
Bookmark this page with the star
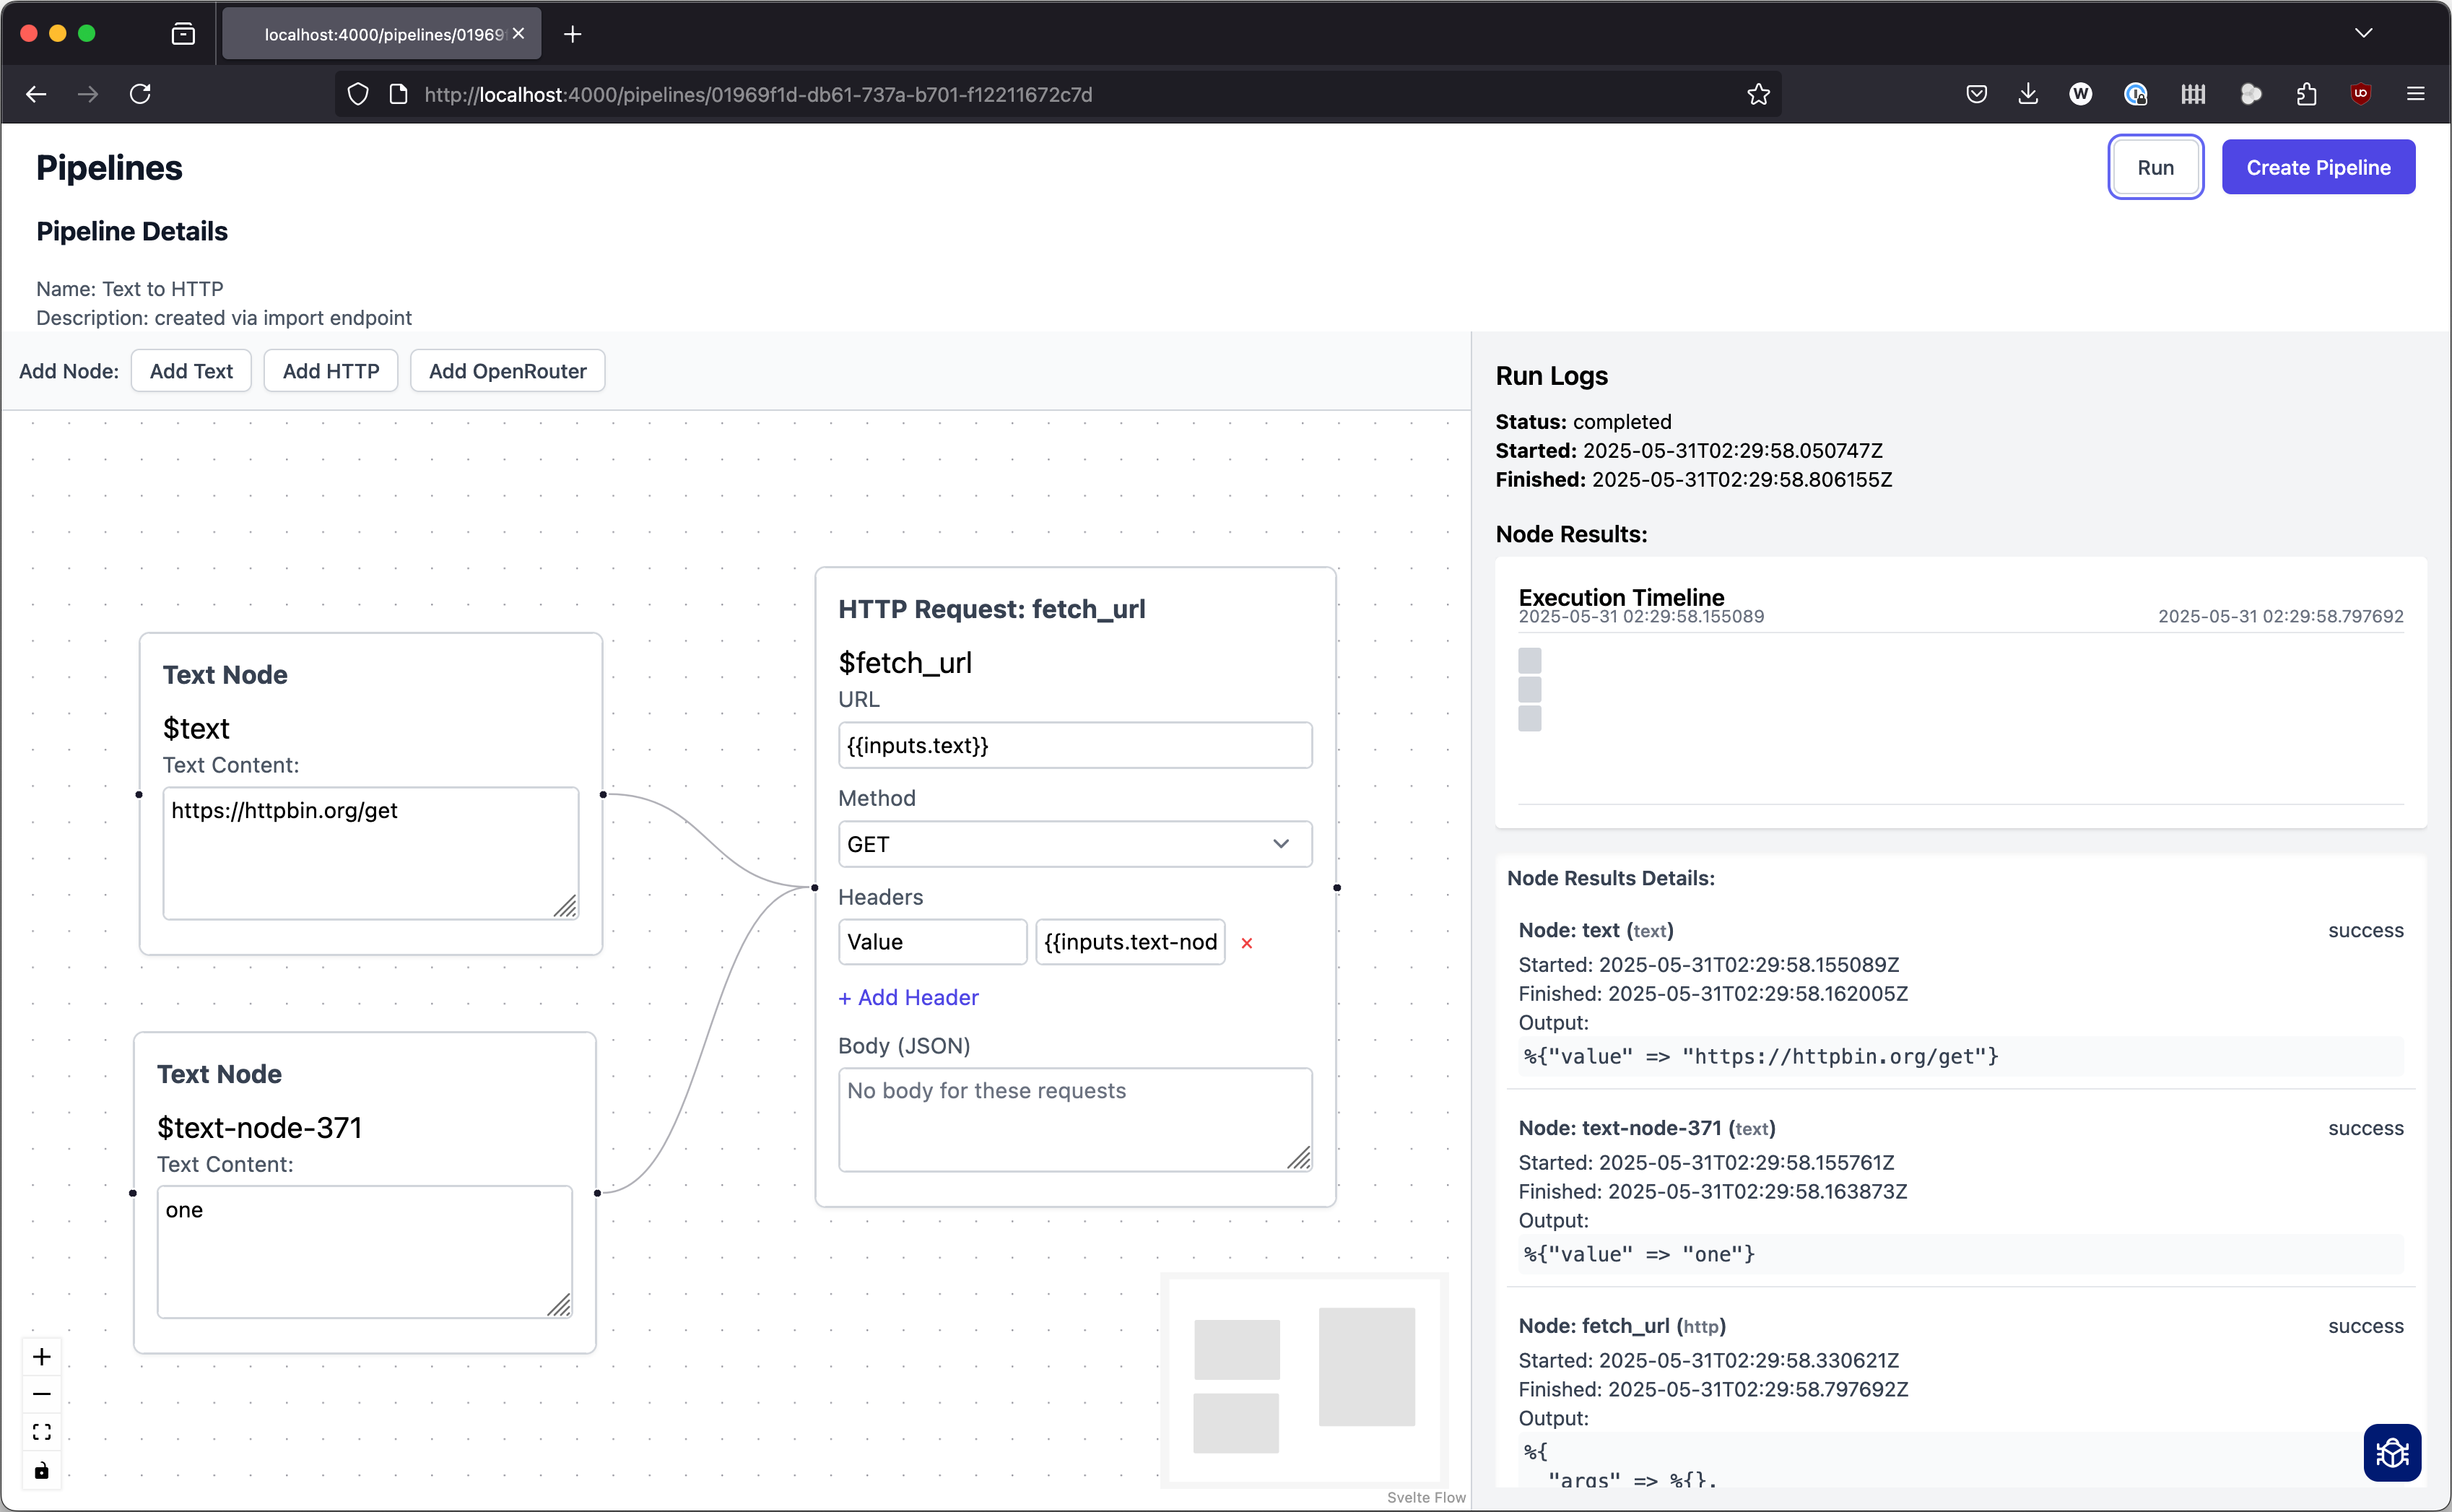[x=1758, y=94]
